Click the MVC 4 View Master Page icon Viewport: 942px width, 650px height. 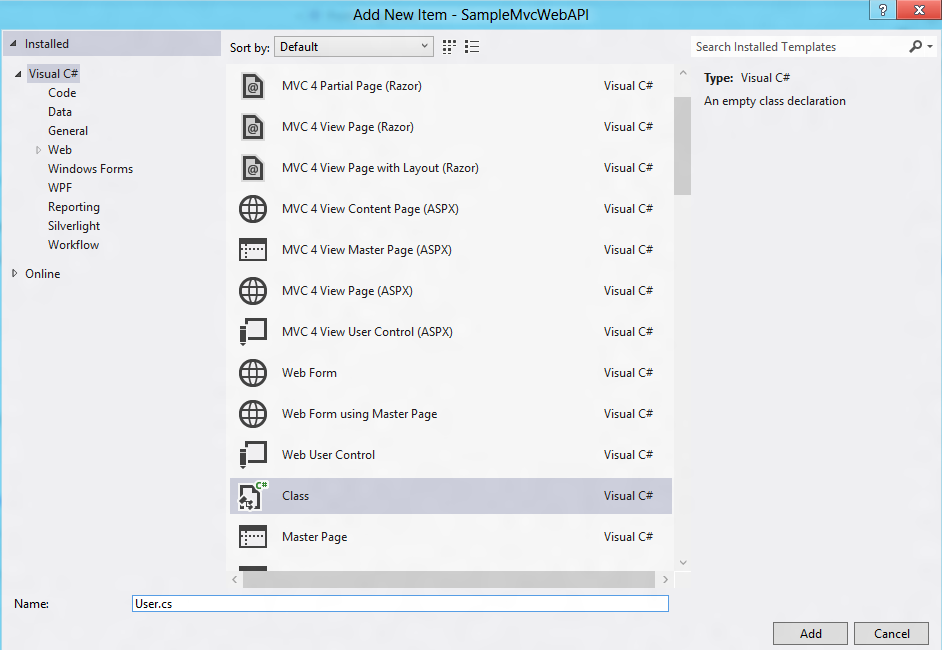pyautogui.click(x=253, y=250)
